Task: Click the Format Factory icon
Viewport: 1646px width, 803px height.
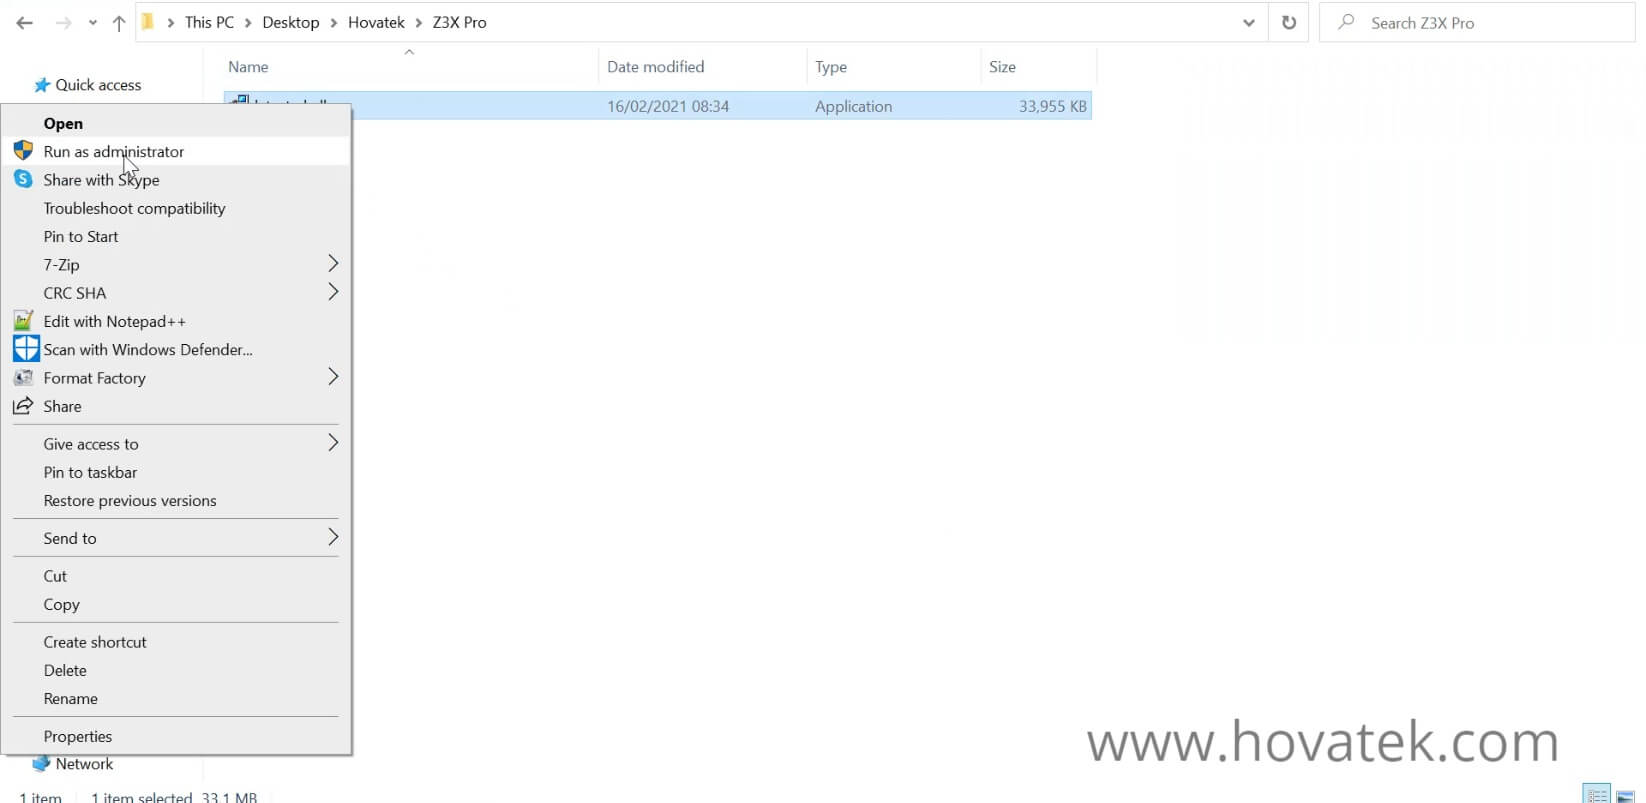Action: 23,378
